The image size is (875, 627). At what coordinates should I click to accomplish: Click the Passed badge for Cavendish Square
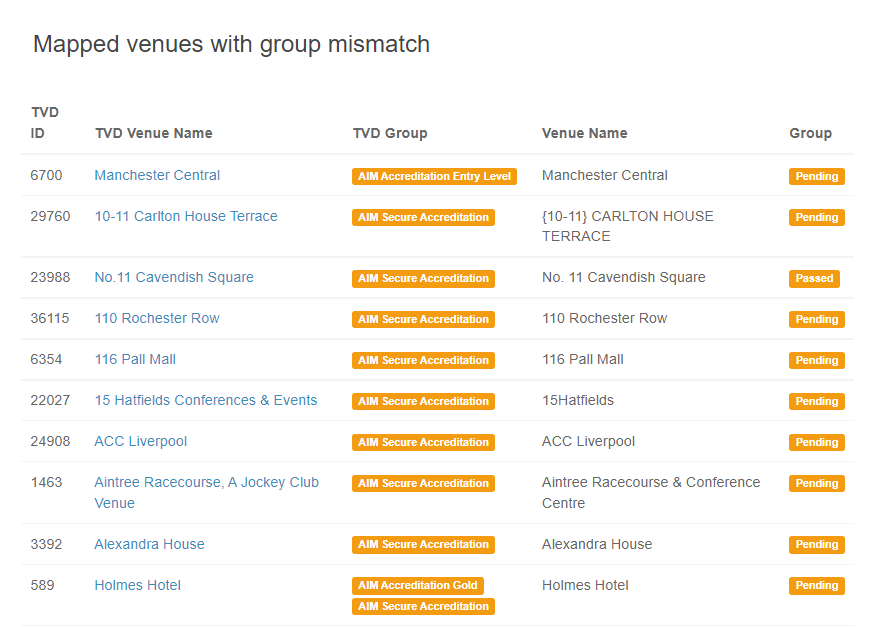(x=814, y=279)
